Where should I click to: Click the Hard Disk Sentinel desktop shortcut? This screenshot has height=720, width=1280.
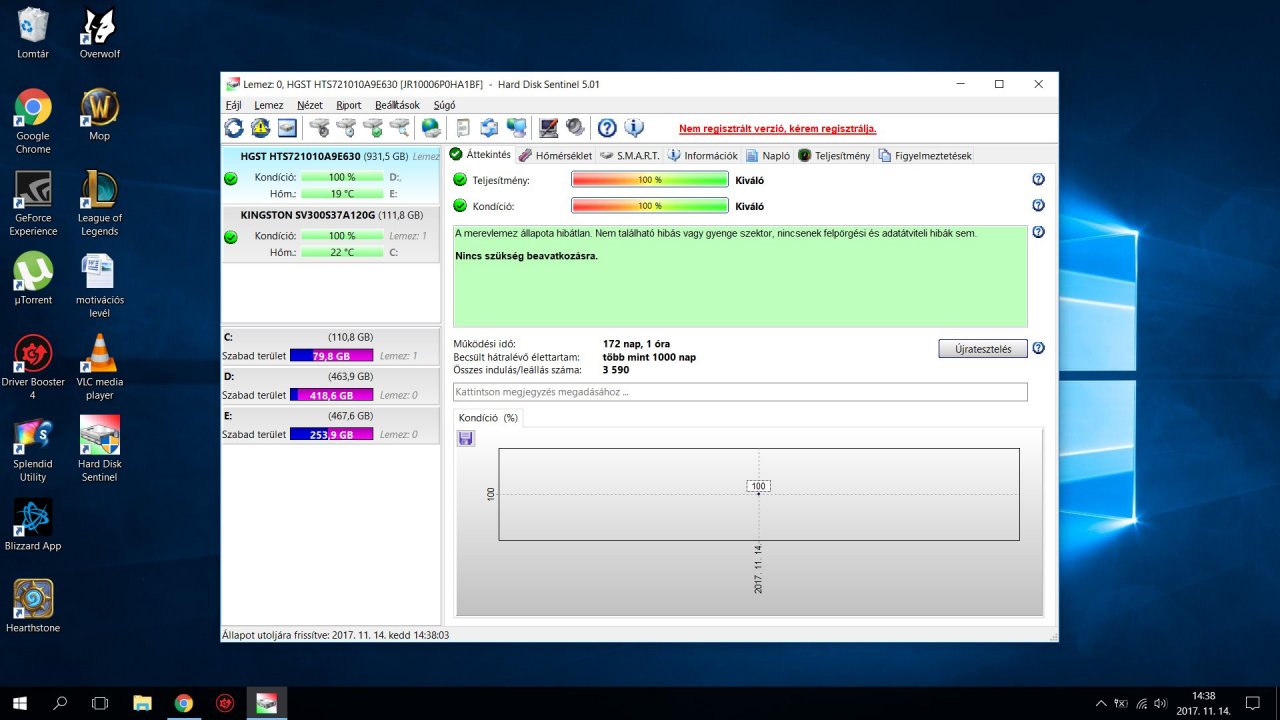tap(99, 449)
